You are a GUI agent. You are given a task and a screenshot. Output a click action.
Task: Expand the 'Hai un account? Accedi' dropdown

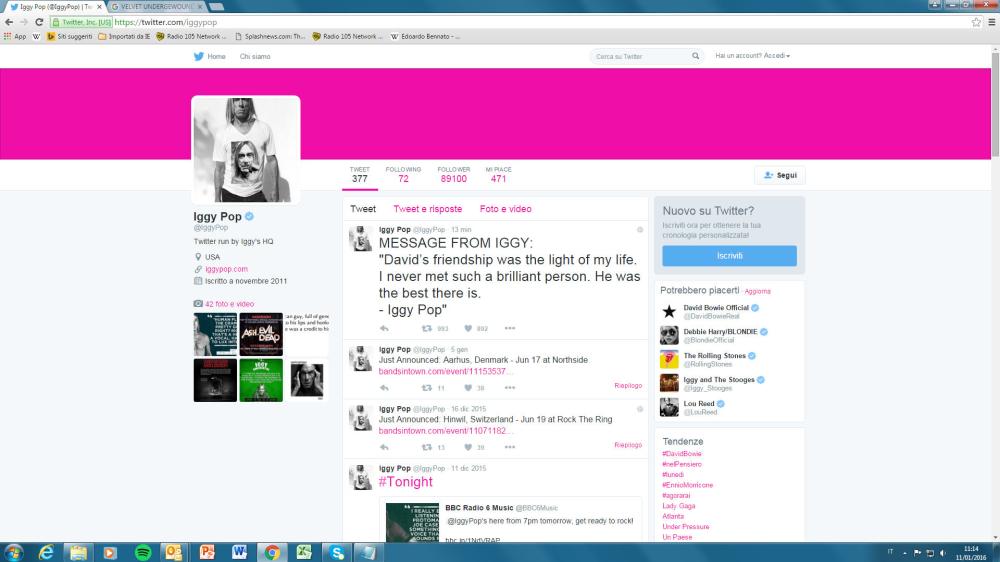click(x=753, y=56)
